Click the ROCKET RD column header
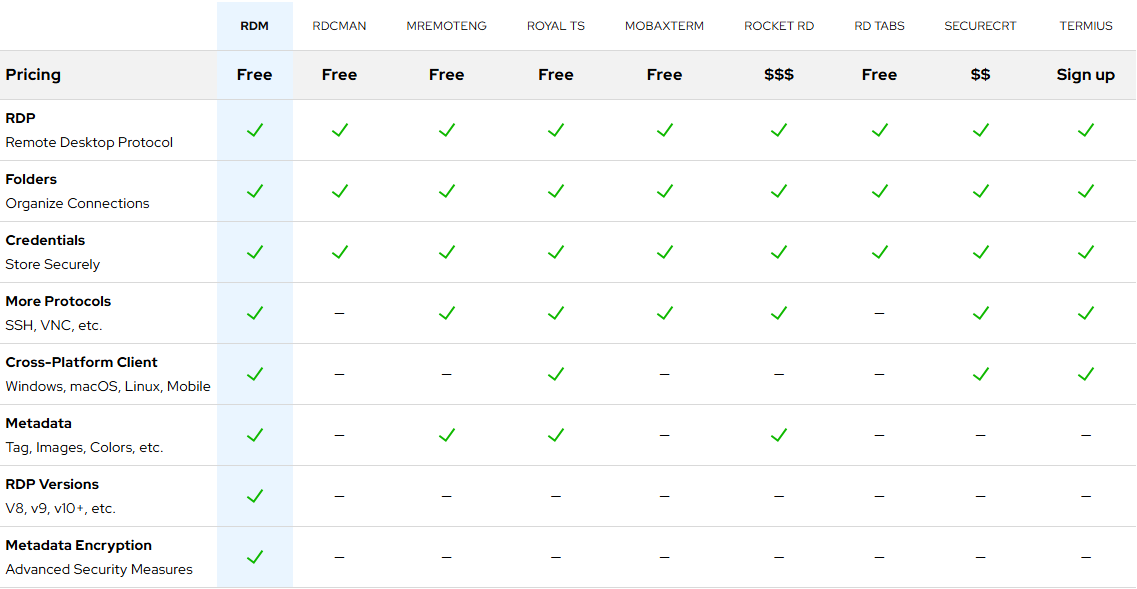 click(x=779, y=26)
